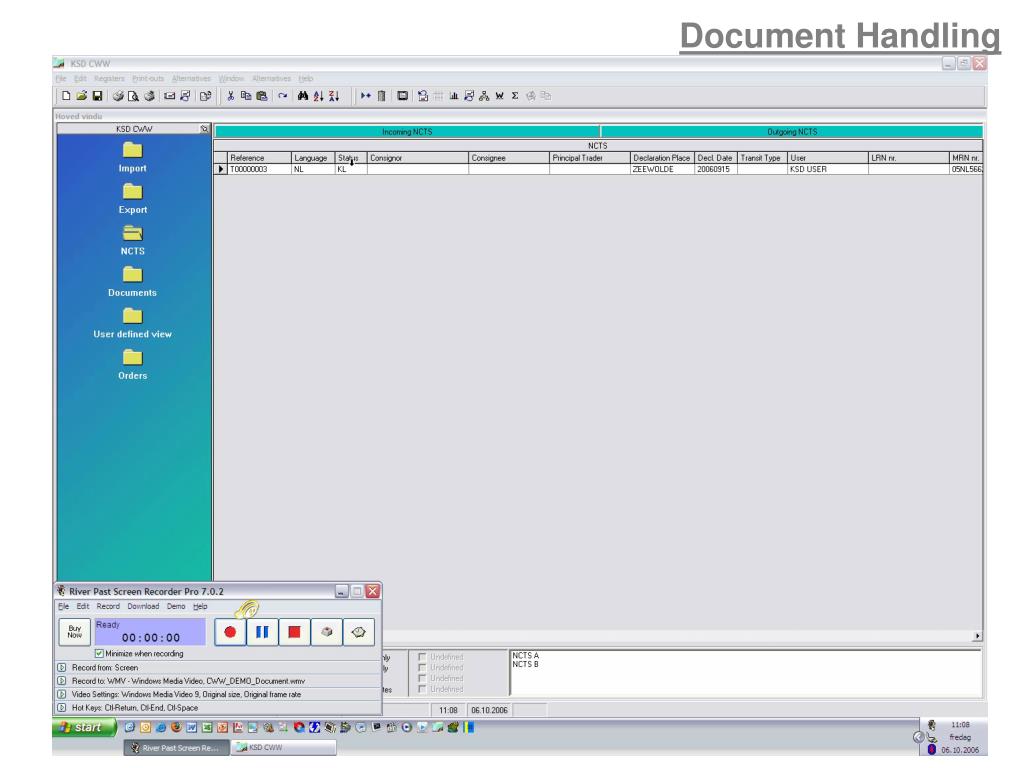Screen dimensions: 1024x768
Task: Click the Windows start button
Action: click(84, 728)
